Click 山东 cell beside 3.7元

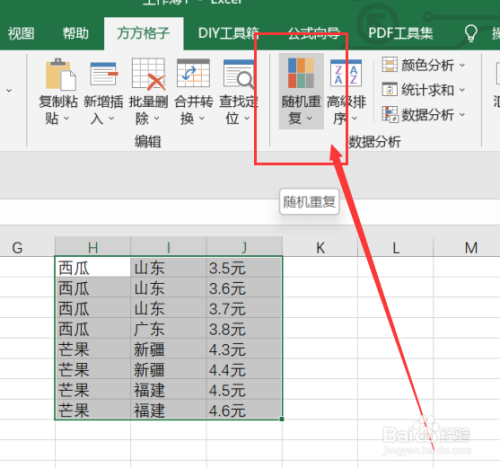click(169, 308)
